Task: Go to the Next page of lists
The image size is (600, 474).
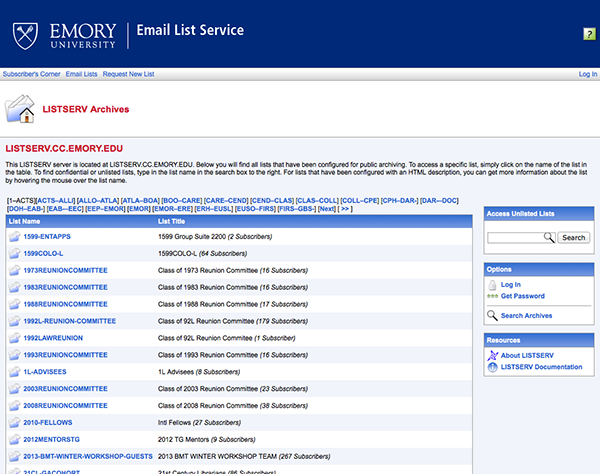Action: [326, 209]
